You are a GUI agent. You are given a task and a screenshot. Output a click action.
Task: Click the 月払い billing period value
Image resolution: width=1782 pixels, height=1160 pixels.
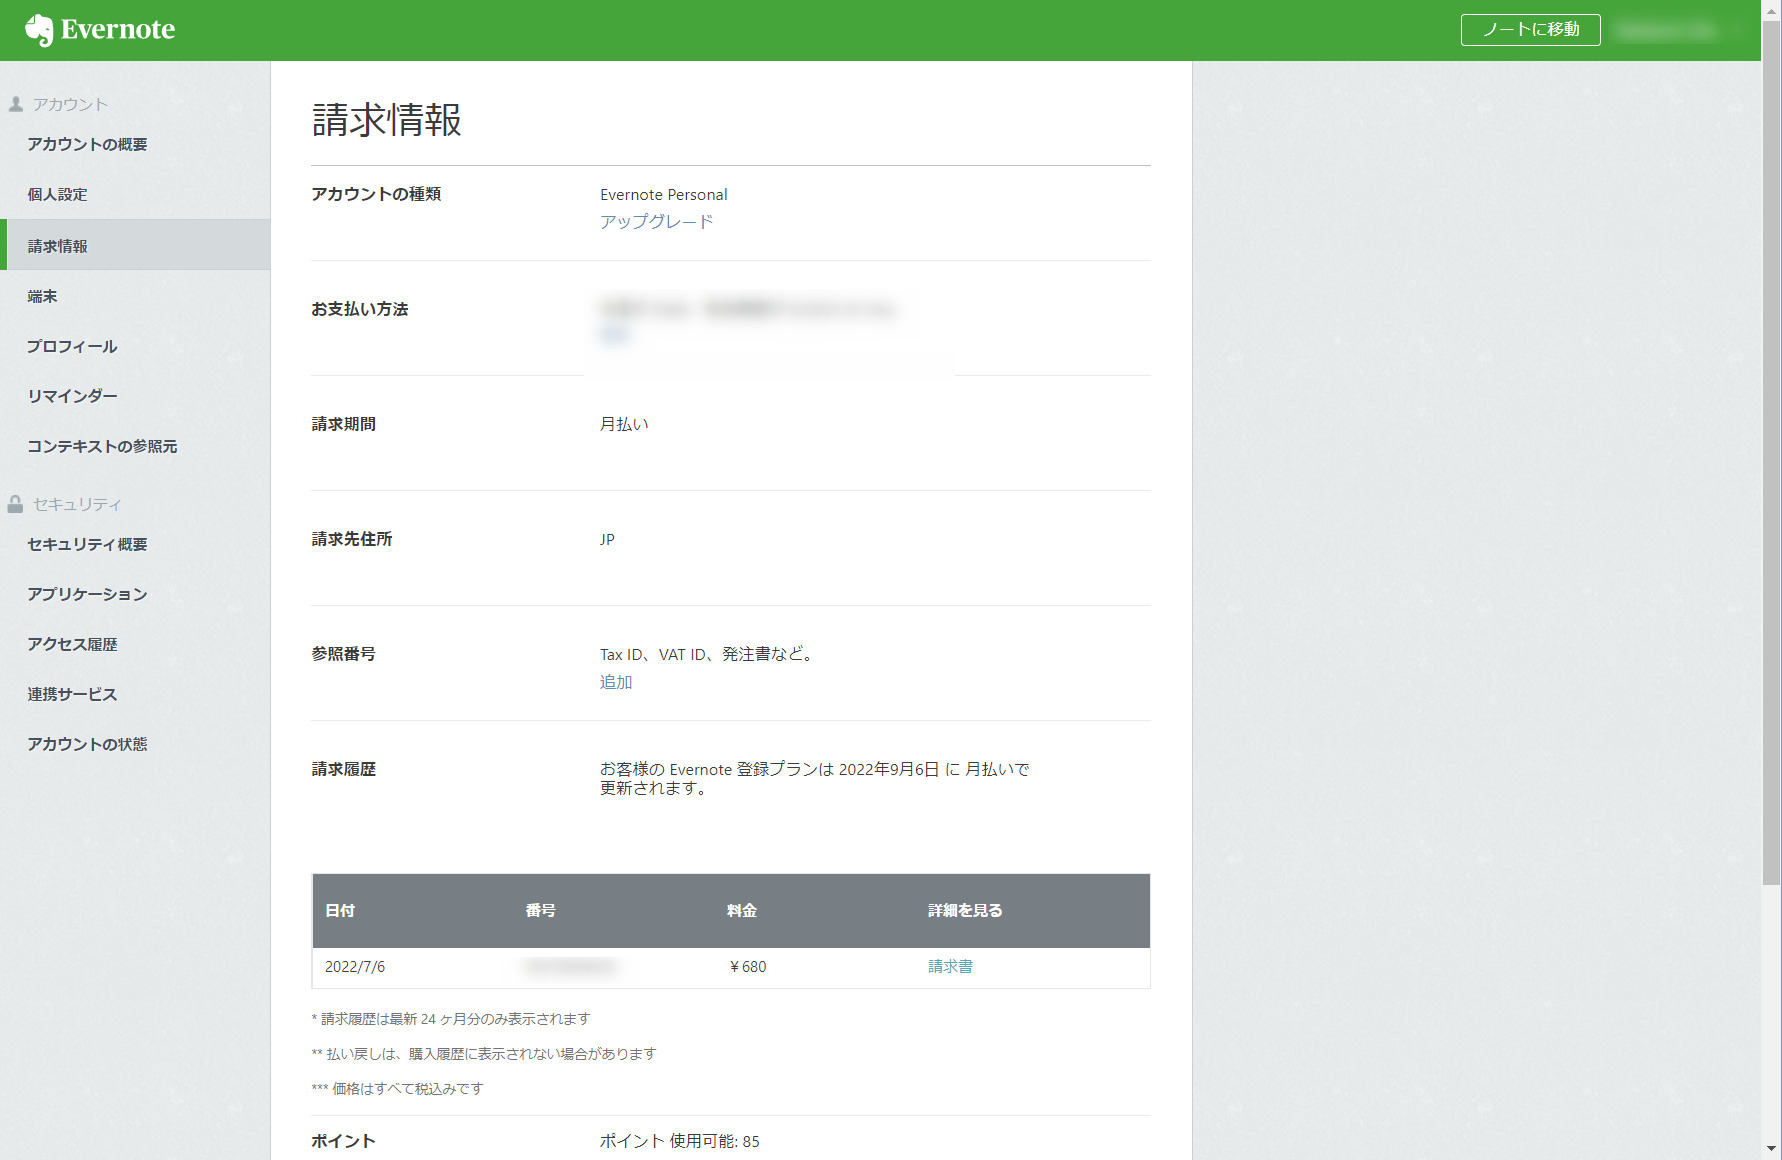click(x=624, y=424)
